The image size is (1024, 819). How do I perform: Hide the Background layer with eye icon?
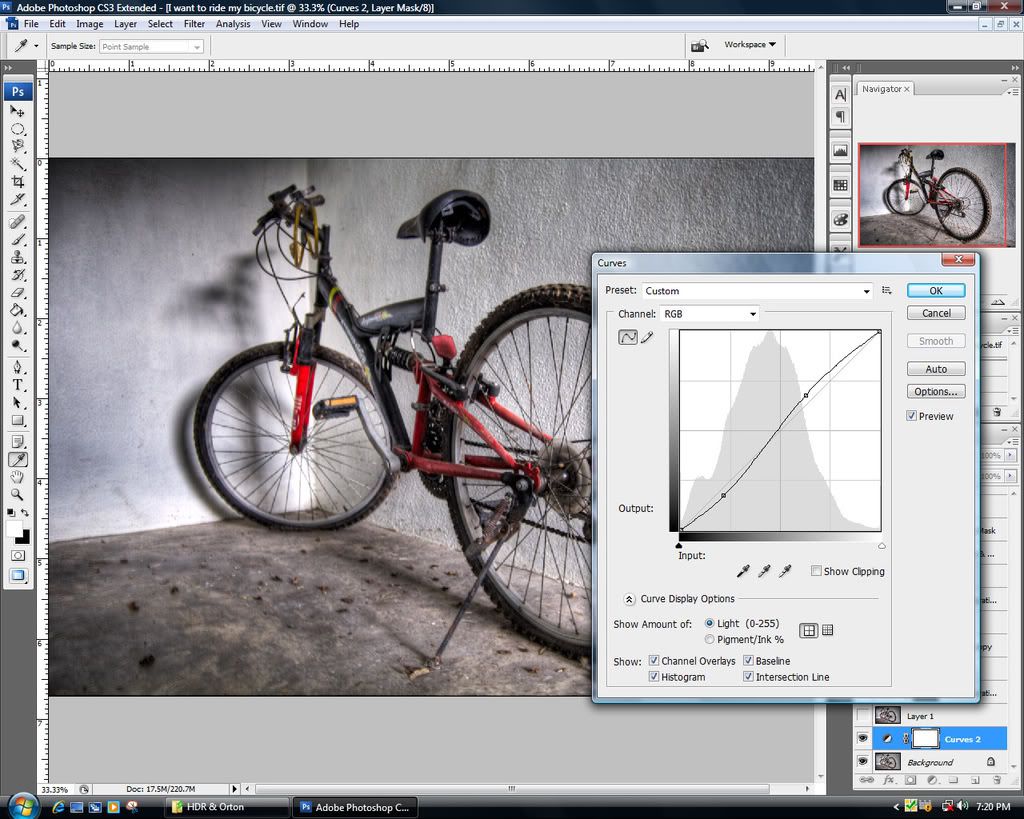(x=862, y=762)
